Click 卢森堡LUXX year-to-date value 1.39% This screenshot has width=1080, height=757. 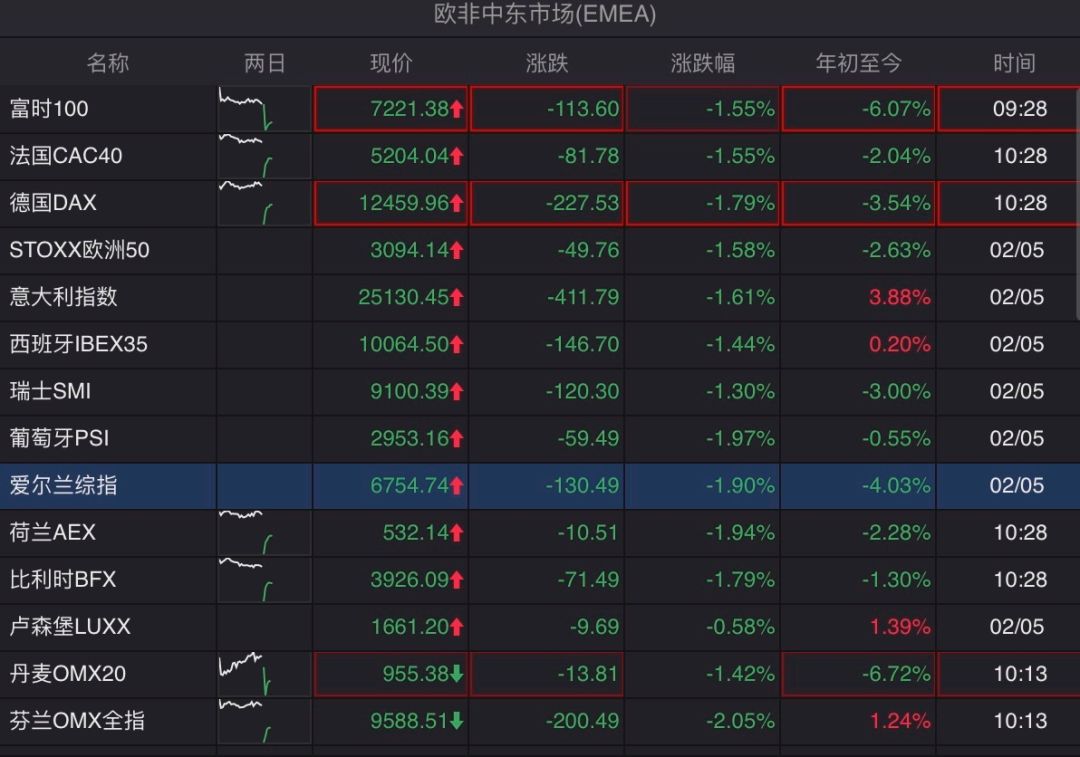[900, 627]
